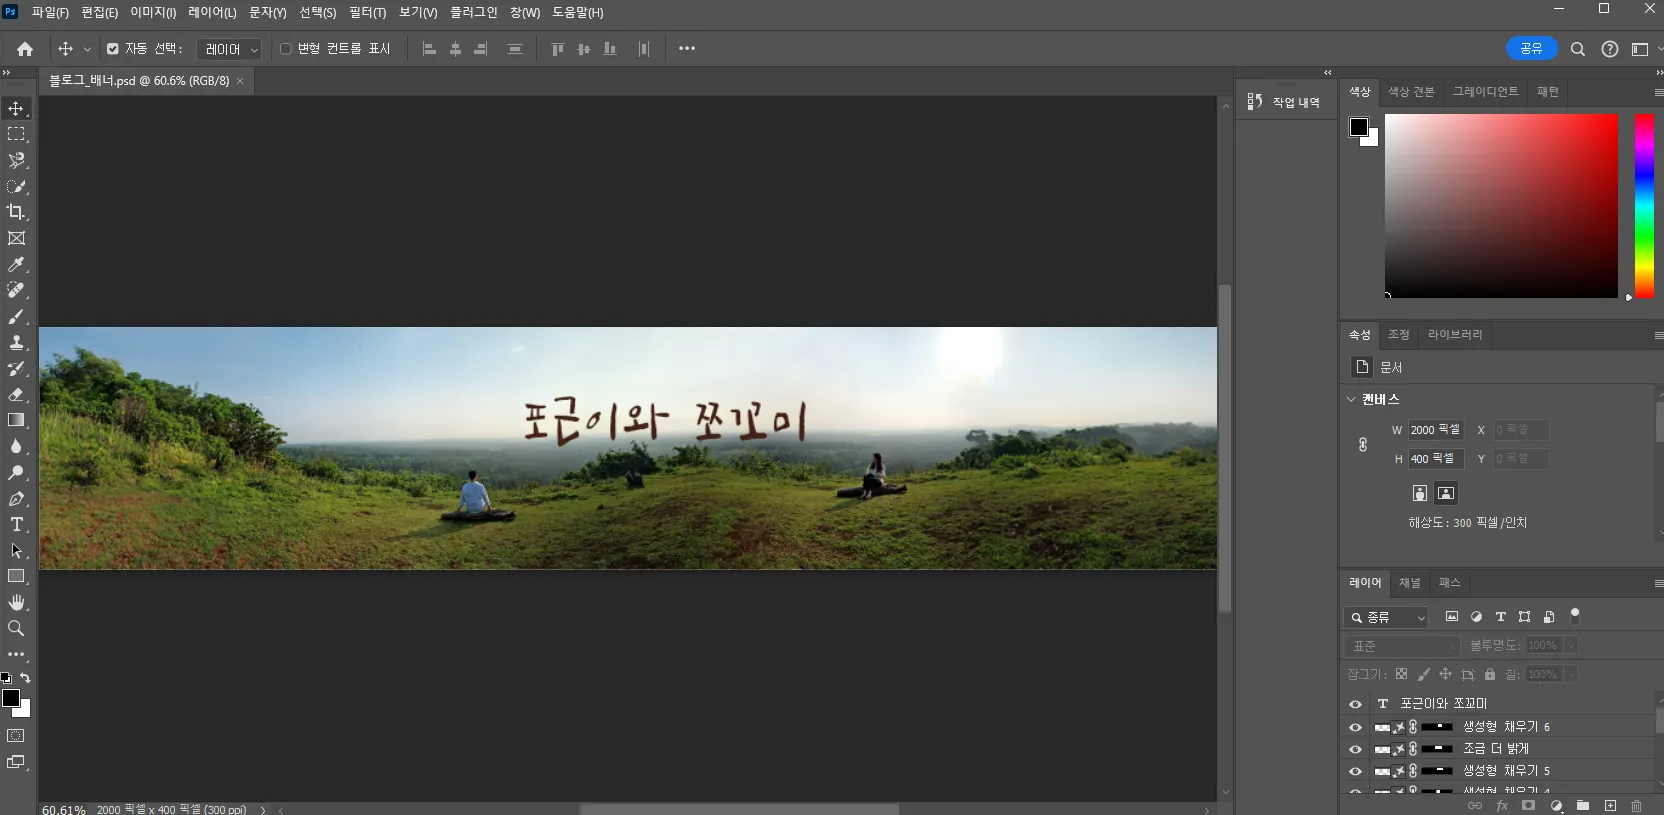The image size is (1664, 815).
Task: Select the Eyedropper tool
Action: pyautogui.click(x=16, y=265)
